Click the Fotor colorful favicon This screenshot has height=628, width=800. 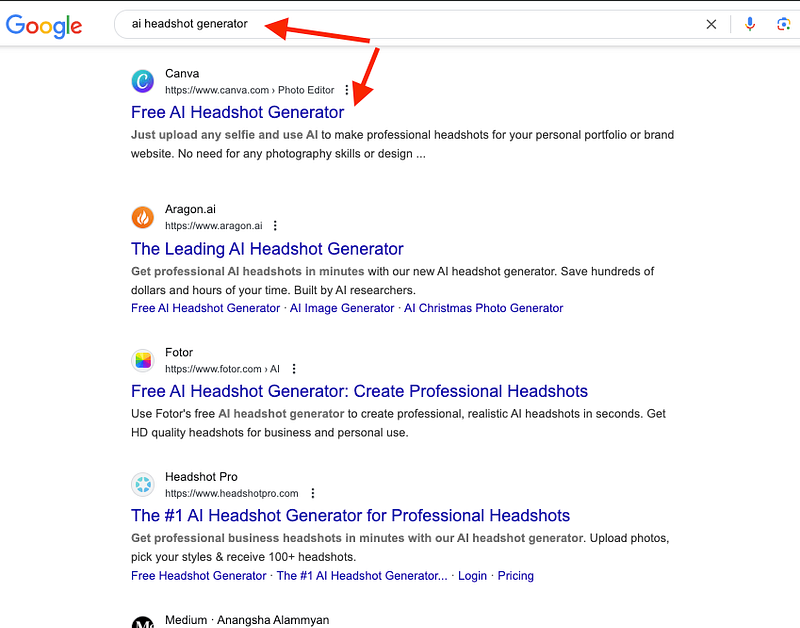click(143, 360)
